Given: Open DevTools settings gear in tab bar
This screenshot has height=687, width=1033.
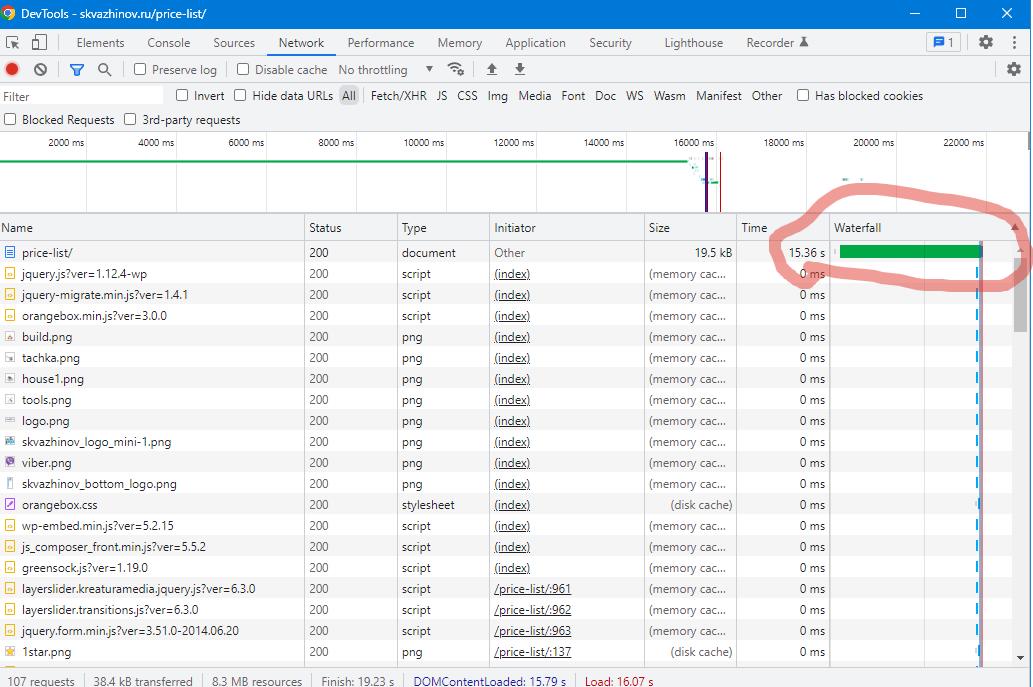Looking at the screenshot, I should (x=986, y=42).
